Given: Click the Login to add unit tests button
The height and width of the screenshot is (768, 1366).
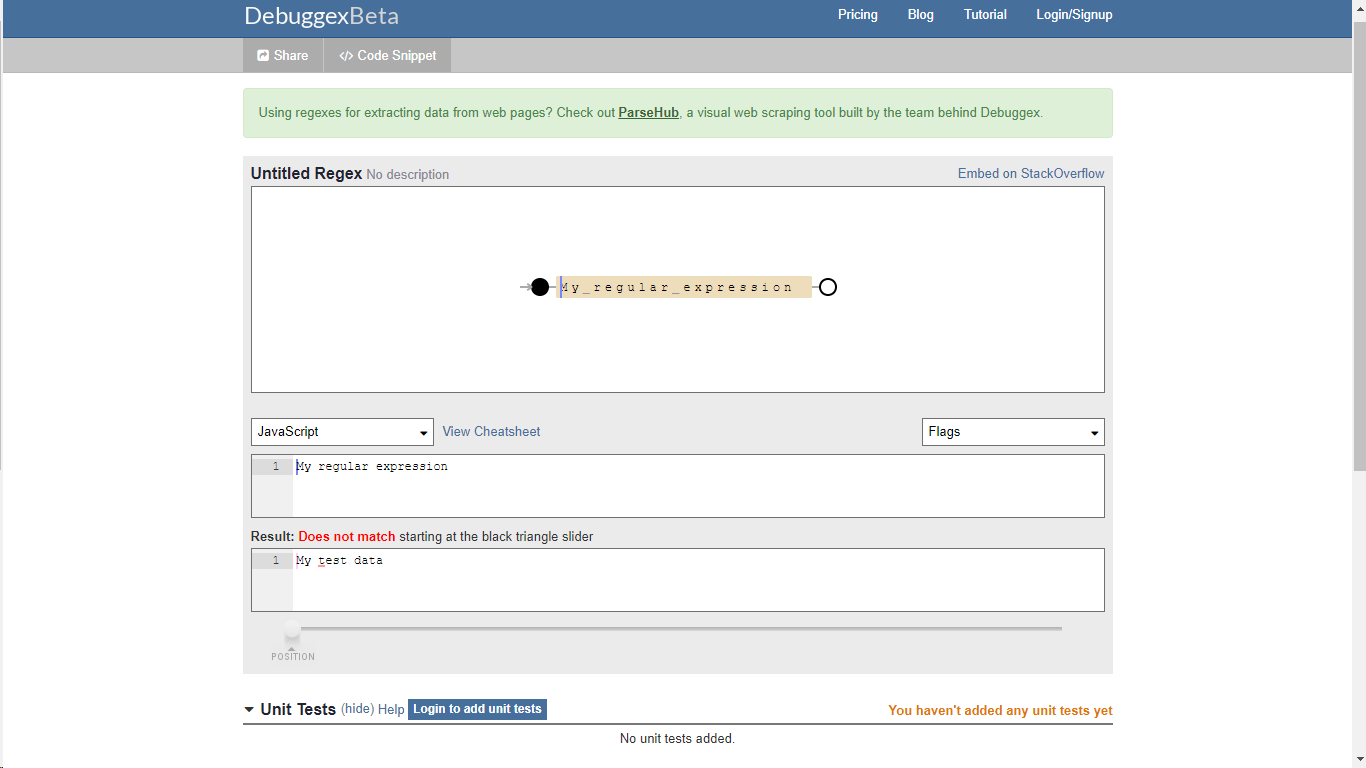Looking at the screenshot, I should [x=477, y=709].
